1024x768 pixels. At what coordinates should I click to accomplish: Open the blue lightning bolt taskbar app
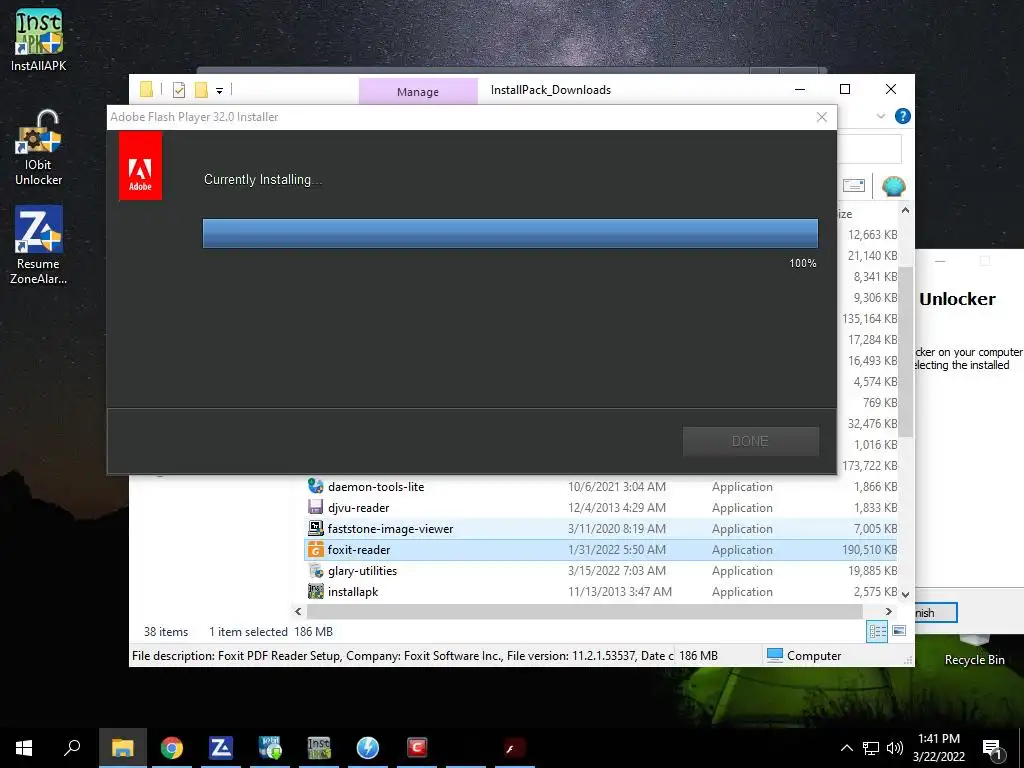(368, 748)
